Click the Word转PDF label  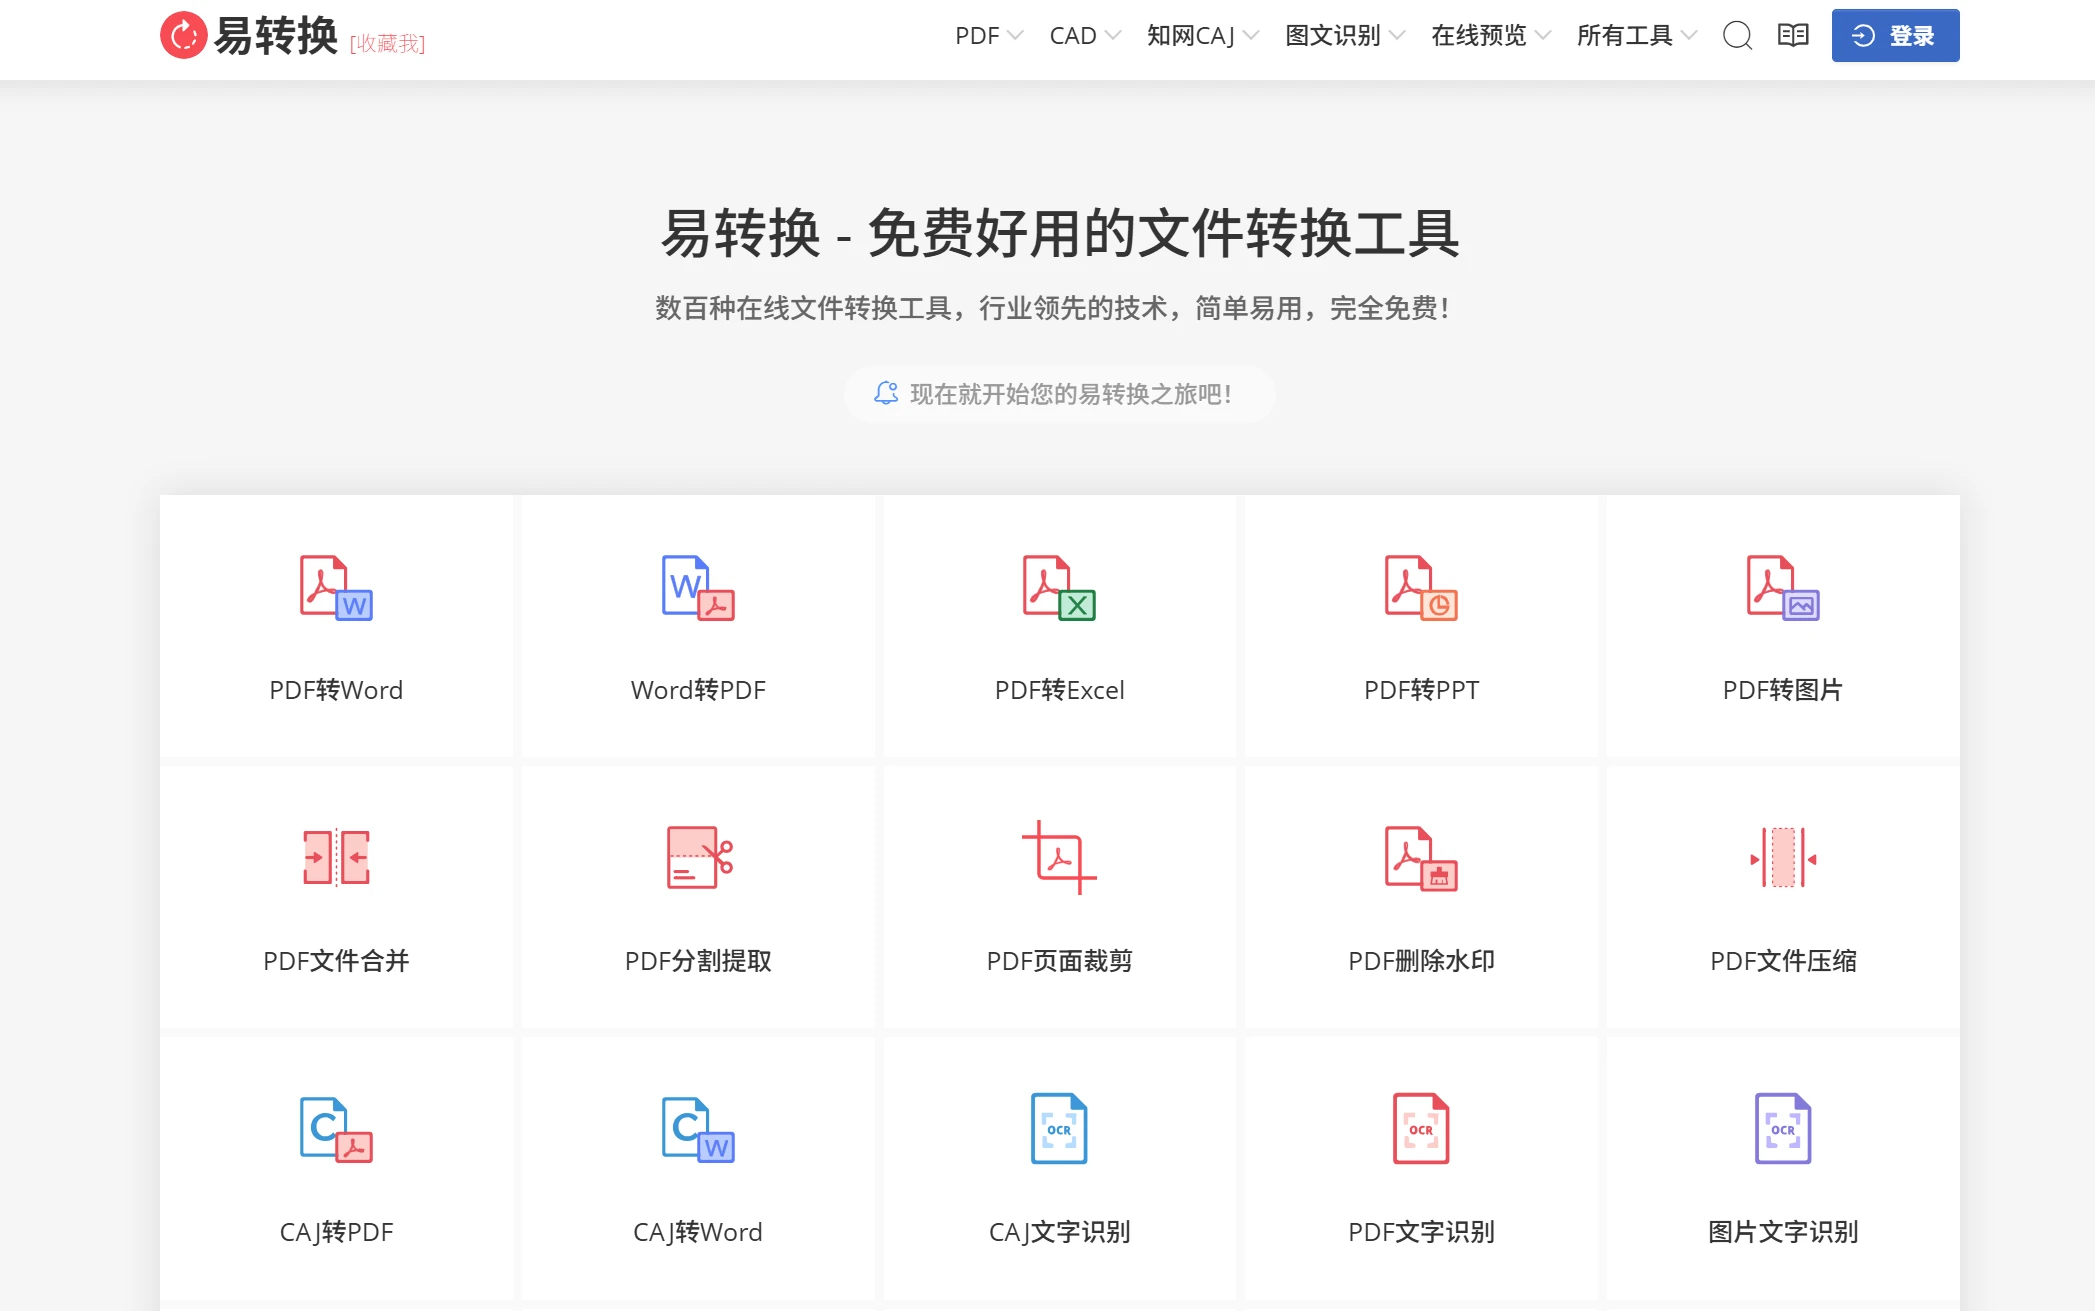pyautogui.click(x=698, y=690)
